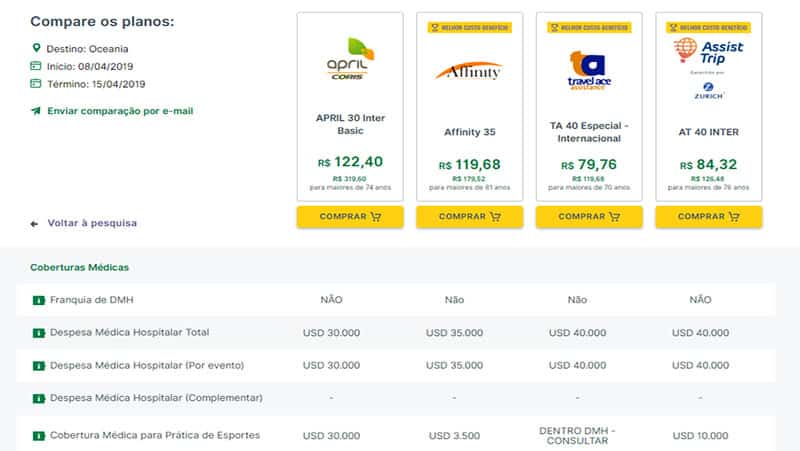Click the USD 10.000 sports coverage value
The width and height of the screenshot is (800, 451).
(x=700, y=436)
